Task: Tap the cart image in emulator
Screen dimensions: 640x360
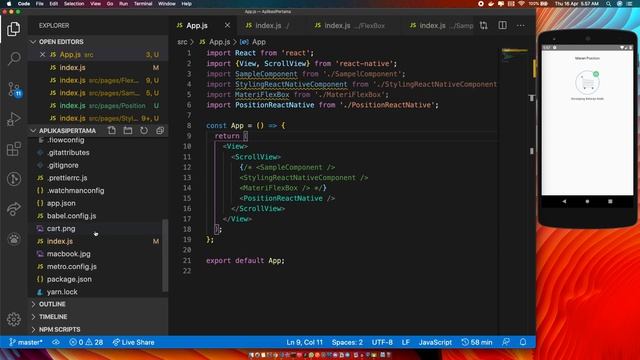Action: [587, 82]
